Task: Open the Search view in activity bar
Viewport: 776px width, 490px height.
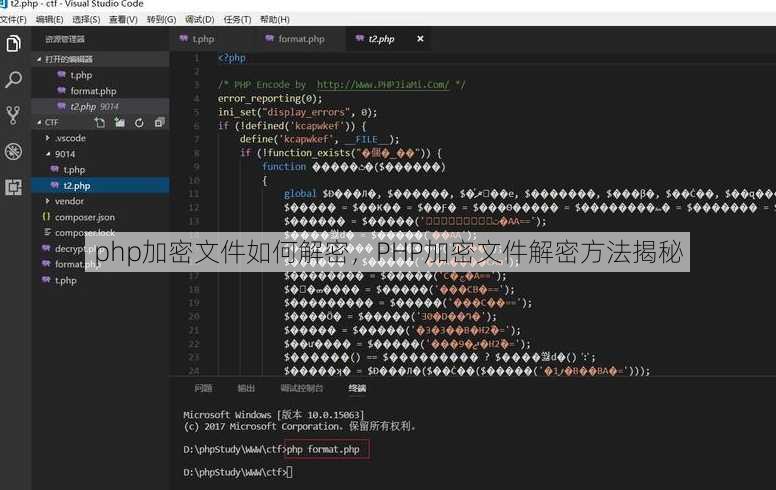Action: [x=13, y=79]
